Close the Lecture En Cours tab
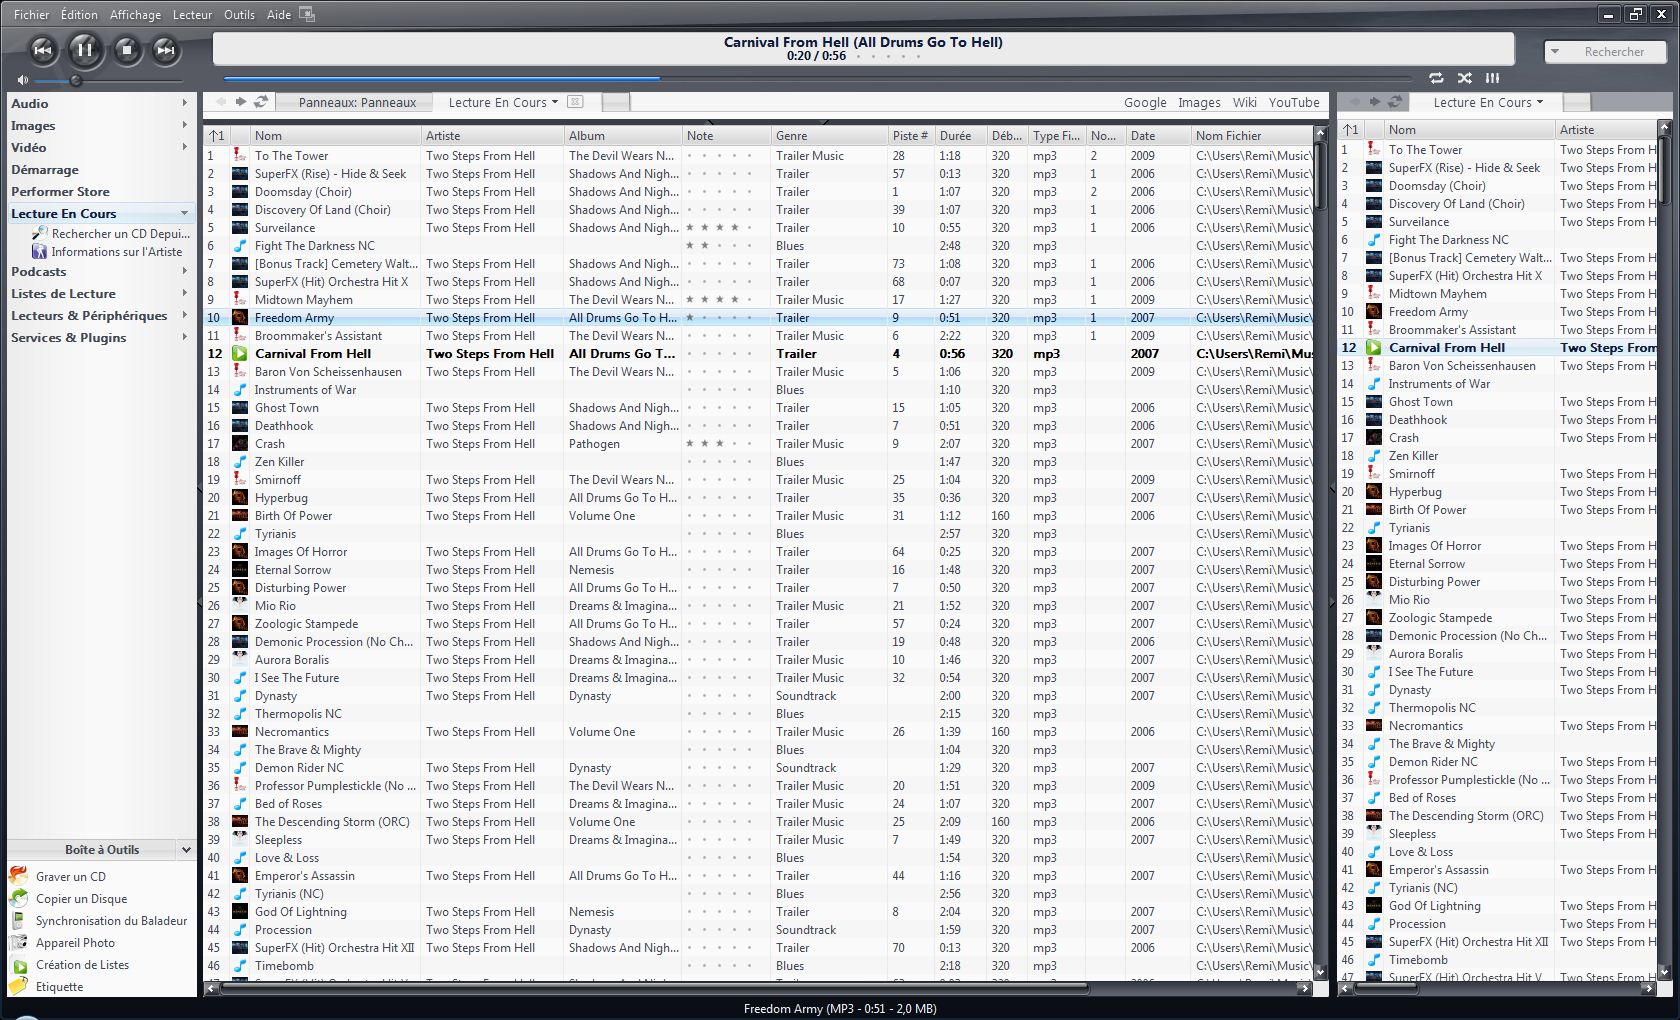Image resolution: width=1680 pixels, height=1020 pixels. (x=575, y=101)
